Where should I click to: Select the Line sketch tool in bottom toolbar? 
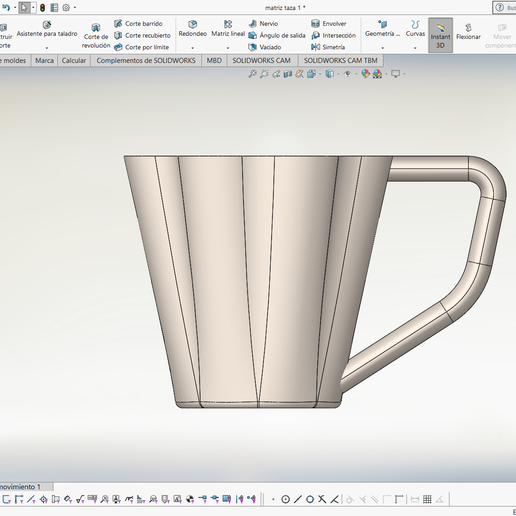click(298, 499)
